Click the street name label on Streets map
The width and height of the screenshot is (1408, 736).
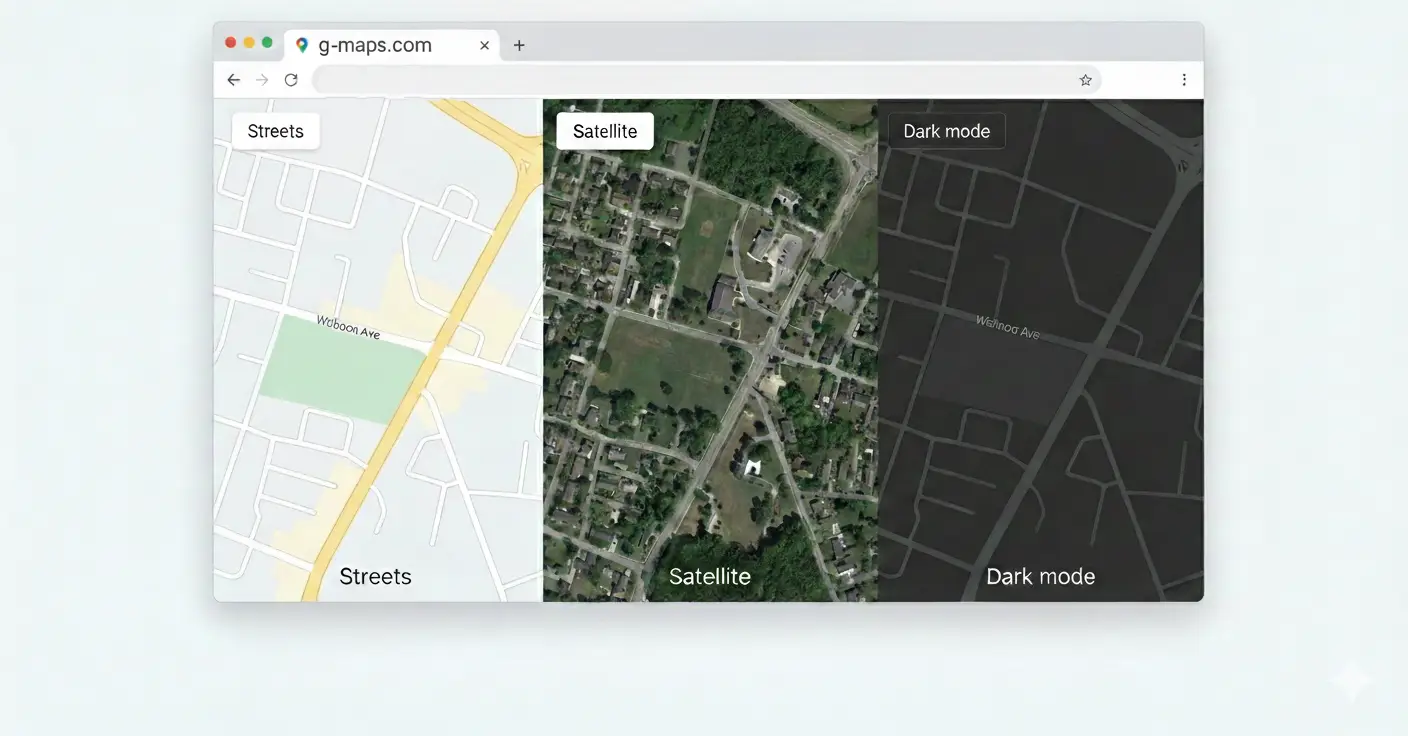[x=348, y=327]
